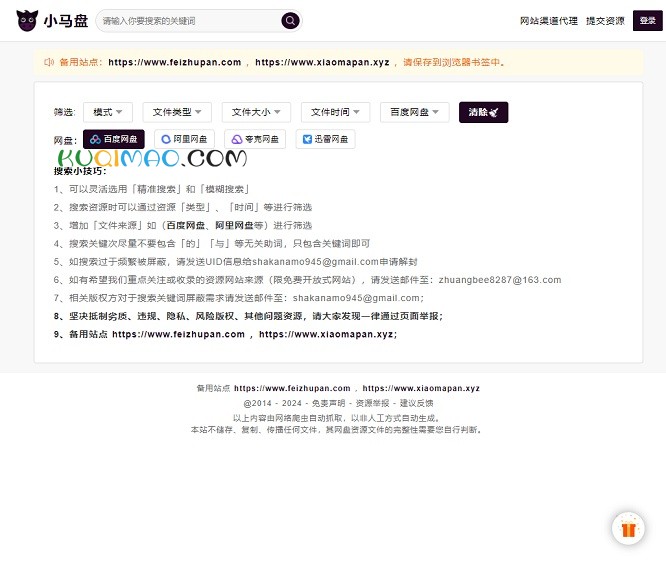Select the 夸克网盘 disk filter chip
The width and height of the screenshot is (666, 577).
tap(255, 139)
